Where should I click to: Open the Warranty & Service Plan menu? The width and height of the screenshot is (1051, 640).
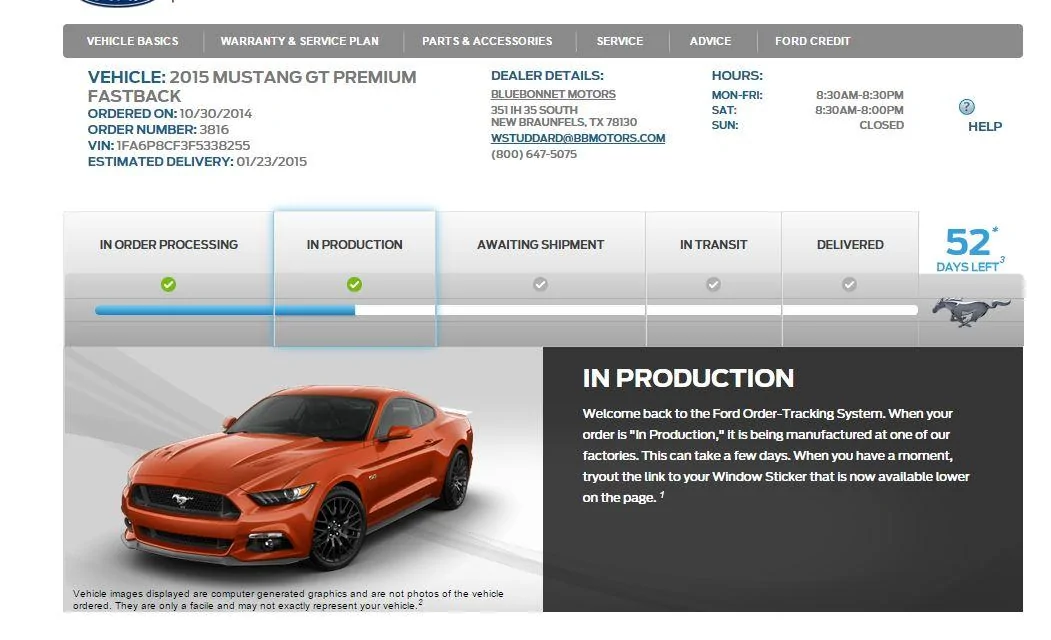pos(300,41)
